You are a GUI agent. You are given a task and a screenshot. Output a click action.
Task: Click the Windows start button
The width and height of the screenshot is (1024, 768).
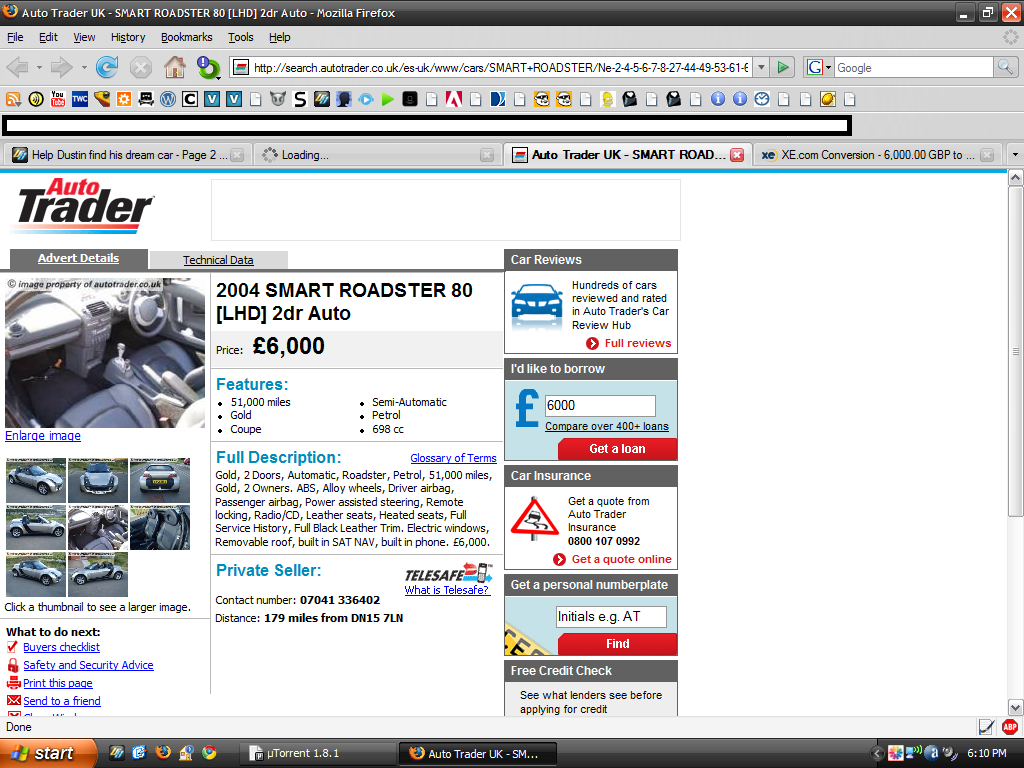click(x=47, y=753)
